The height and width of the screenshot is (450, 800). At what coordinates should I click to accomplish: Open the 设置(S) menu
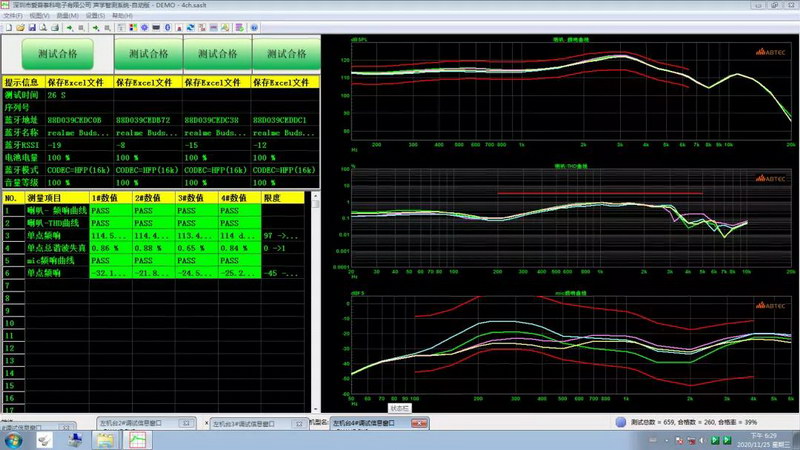click(95, 16)
